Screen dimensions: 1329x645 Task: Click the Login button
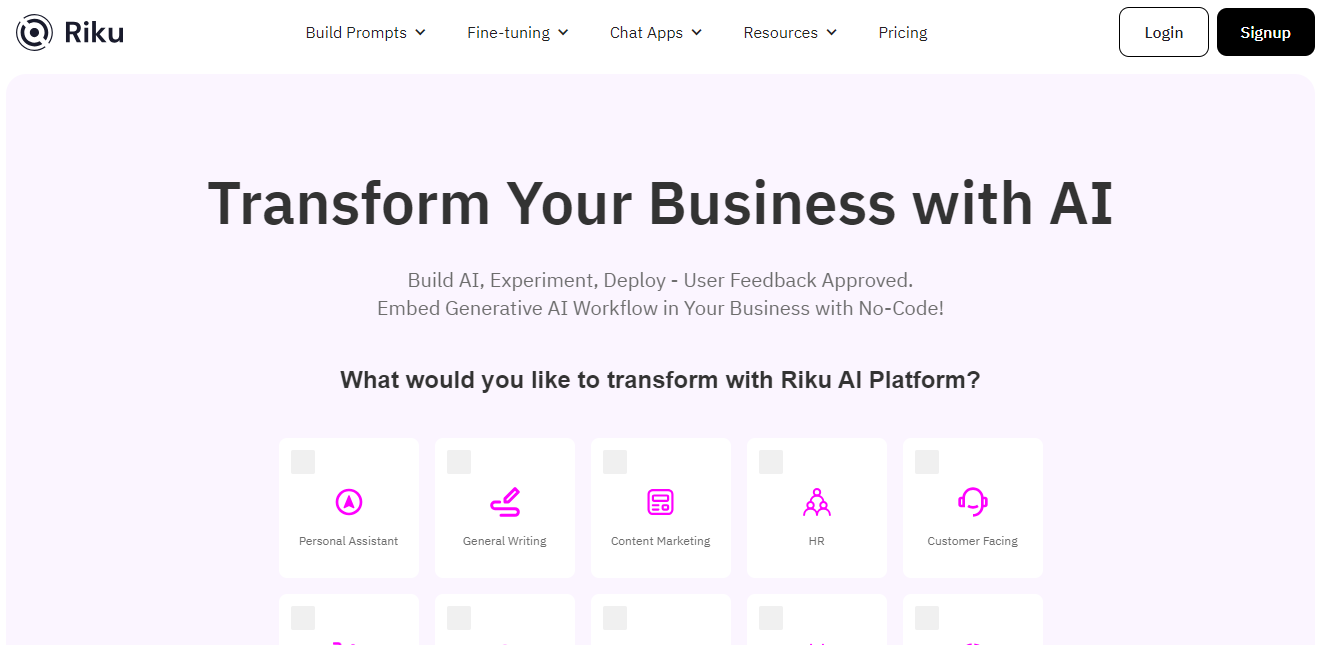[x=1163, y=32]
